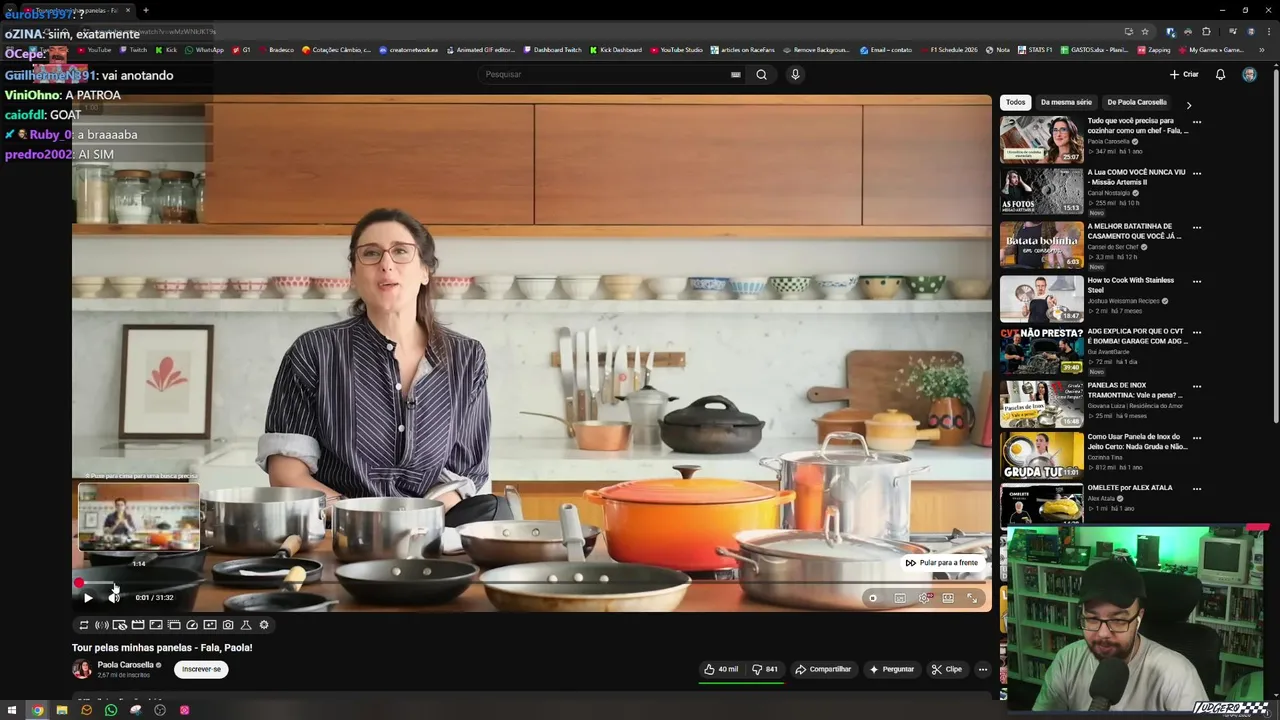Open WhatsApp from the Windows taskbar
1280x720 pixels.
coord(111,710)
